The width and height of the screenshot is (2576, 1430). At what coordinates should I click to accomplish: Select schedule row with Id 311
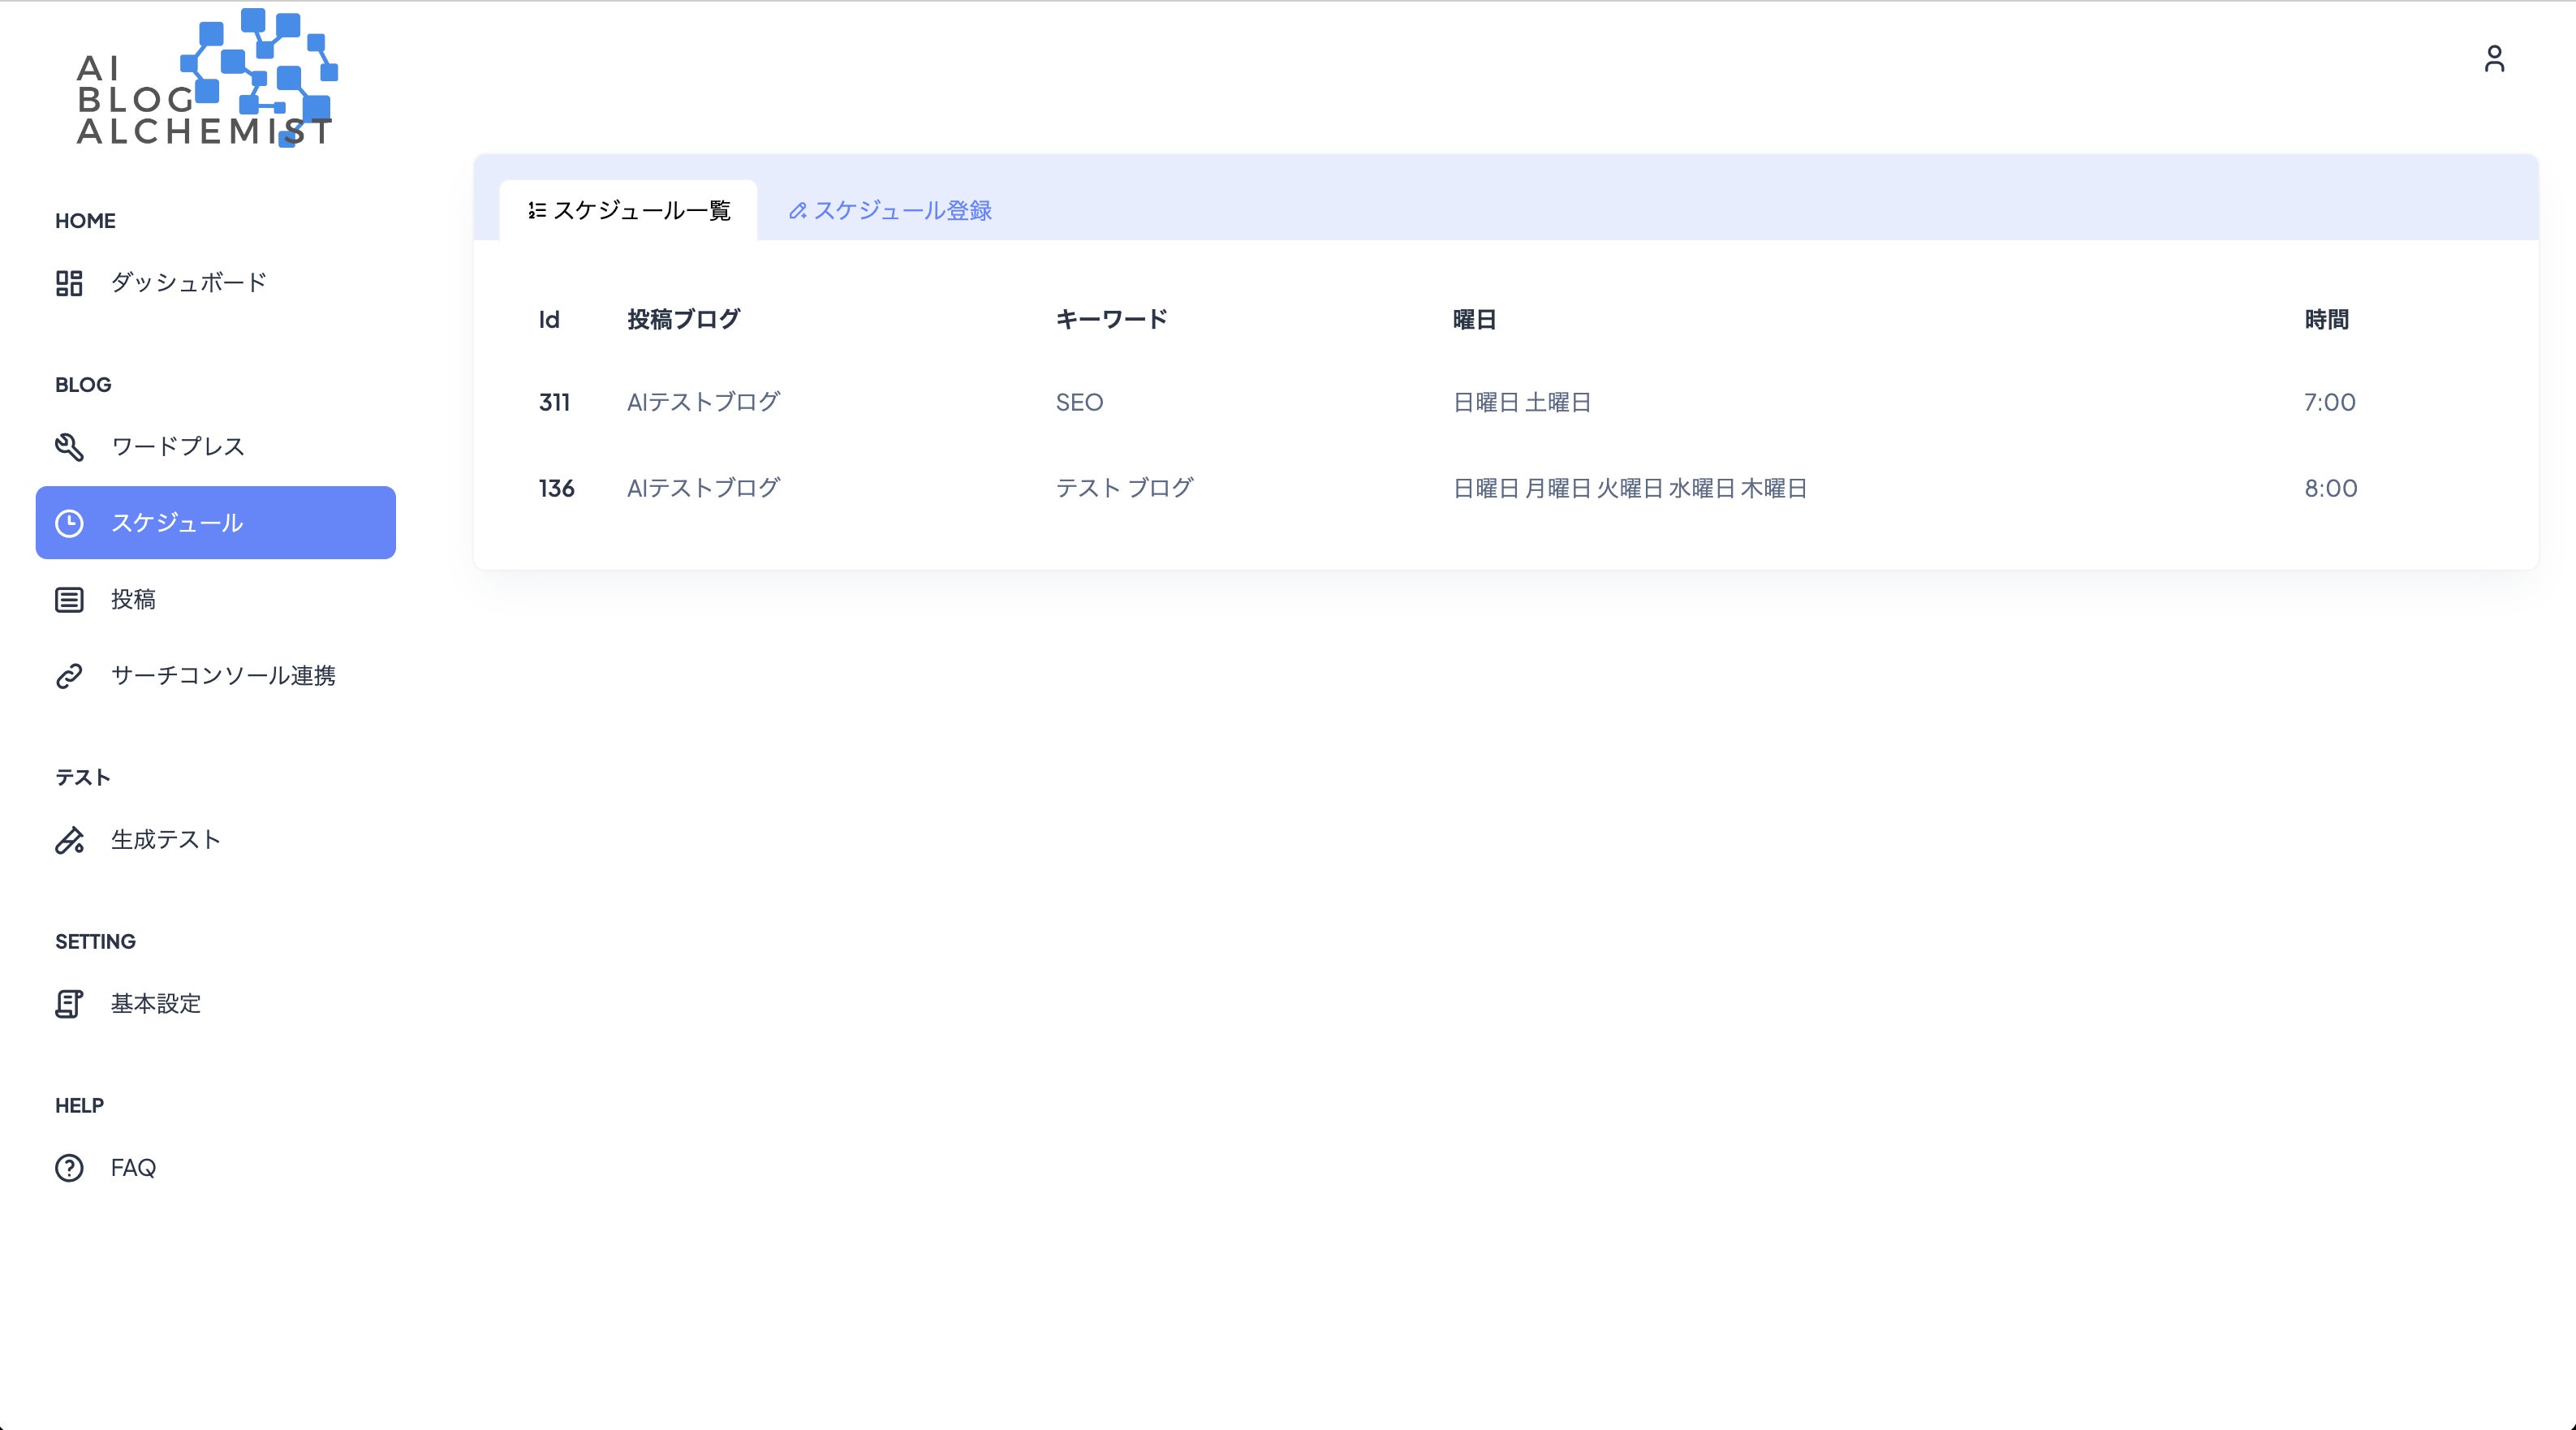click(x=554, y=402)
